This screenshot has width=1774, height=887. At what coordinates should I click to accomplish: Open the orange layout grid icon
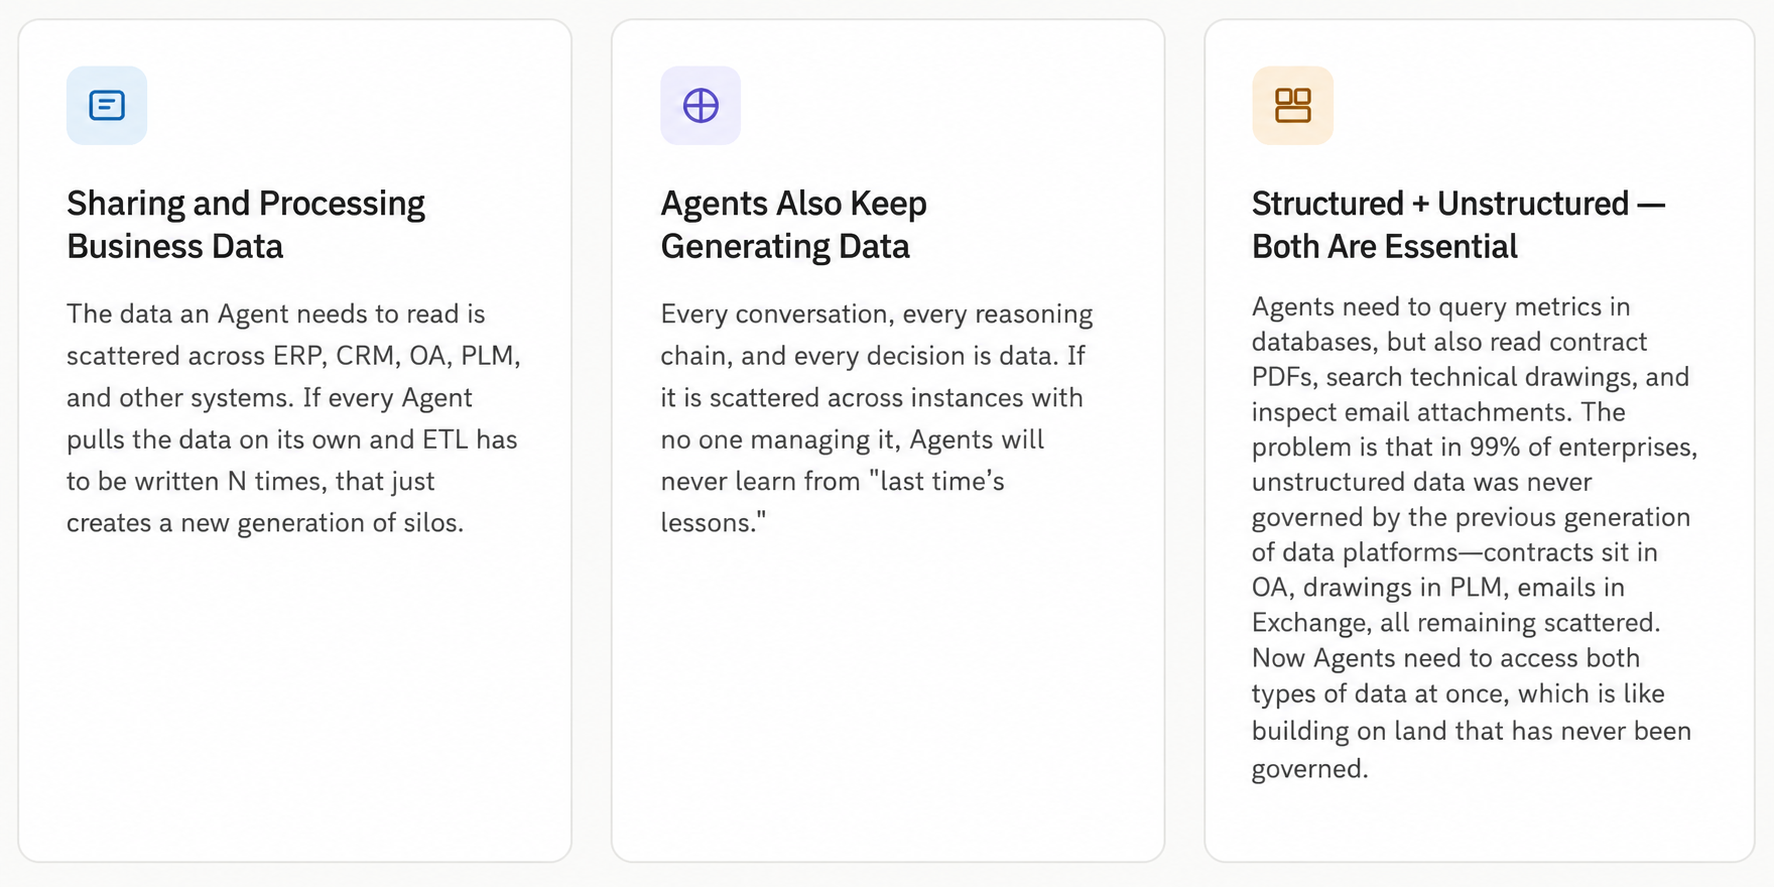(x=1292, y=105)
